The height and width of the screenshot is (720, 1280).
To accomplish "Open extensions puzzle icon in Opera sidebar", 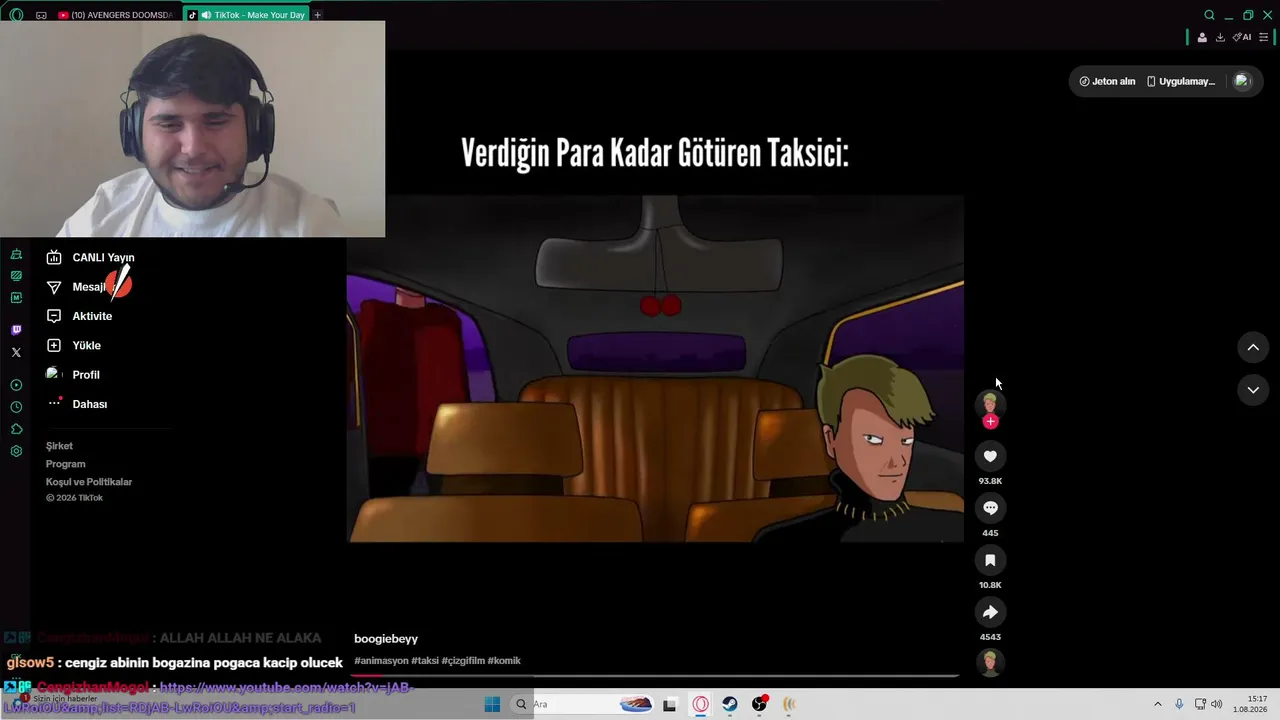I will tap(16, 429).
